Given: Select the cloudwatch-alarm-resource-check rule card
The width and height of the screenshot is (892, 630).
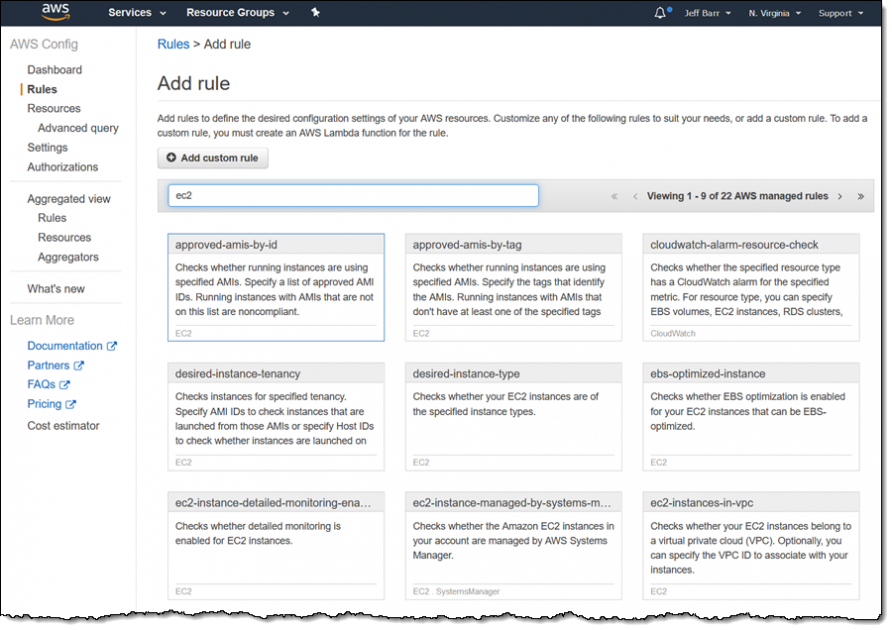Looking at the screenshot, I should pyautogui.click(x=751, y=287).
